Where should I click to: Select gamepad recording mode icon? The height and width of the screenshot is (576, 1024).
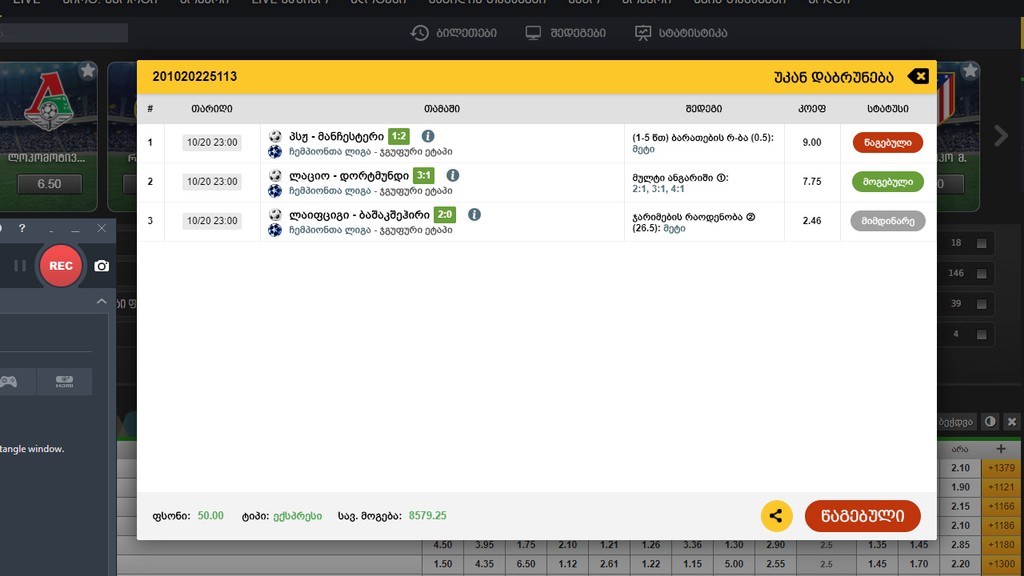[x=9, y=381]
